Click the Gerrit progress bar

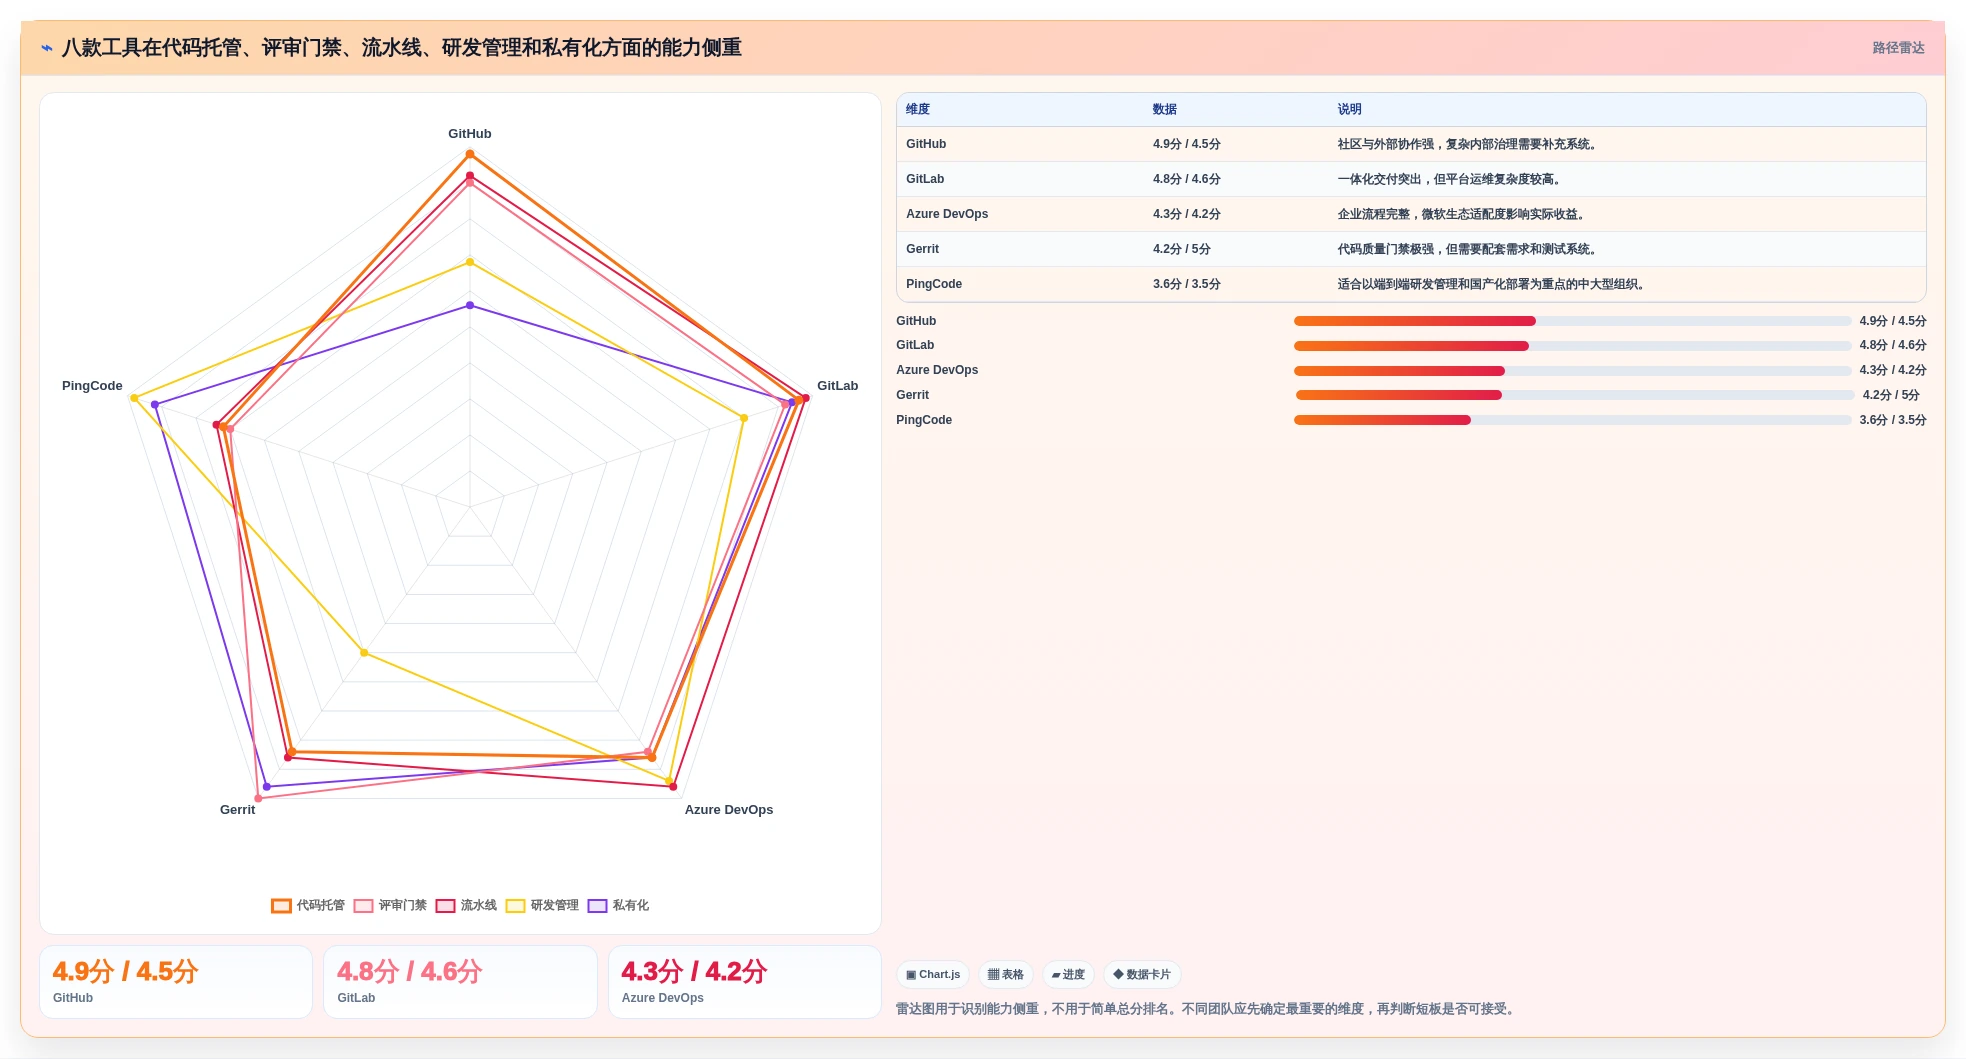pyautogui.click(x=1574, y=395)
